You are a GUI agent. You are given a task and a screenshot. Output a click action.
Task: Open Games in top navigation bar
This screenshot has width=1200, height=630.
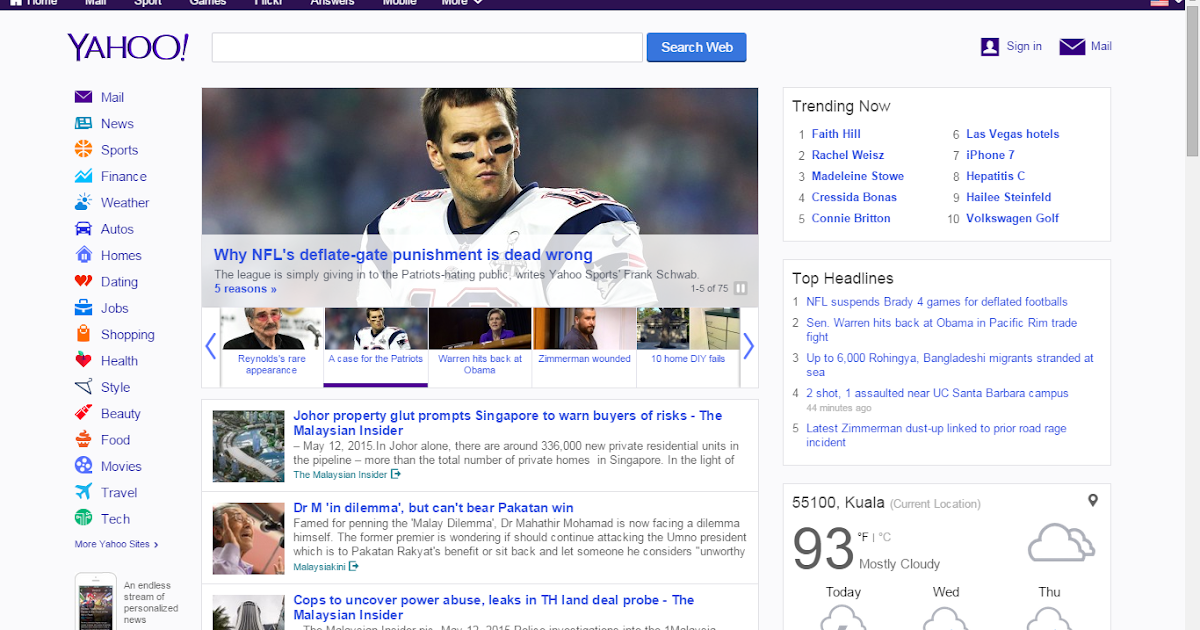208,2
